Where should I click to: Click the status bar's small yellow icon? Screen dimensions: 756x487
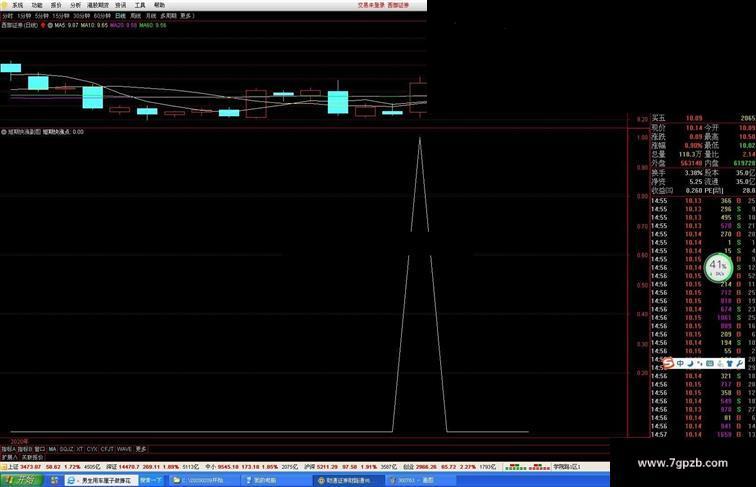pyautogui.click(x=3, y=467)
